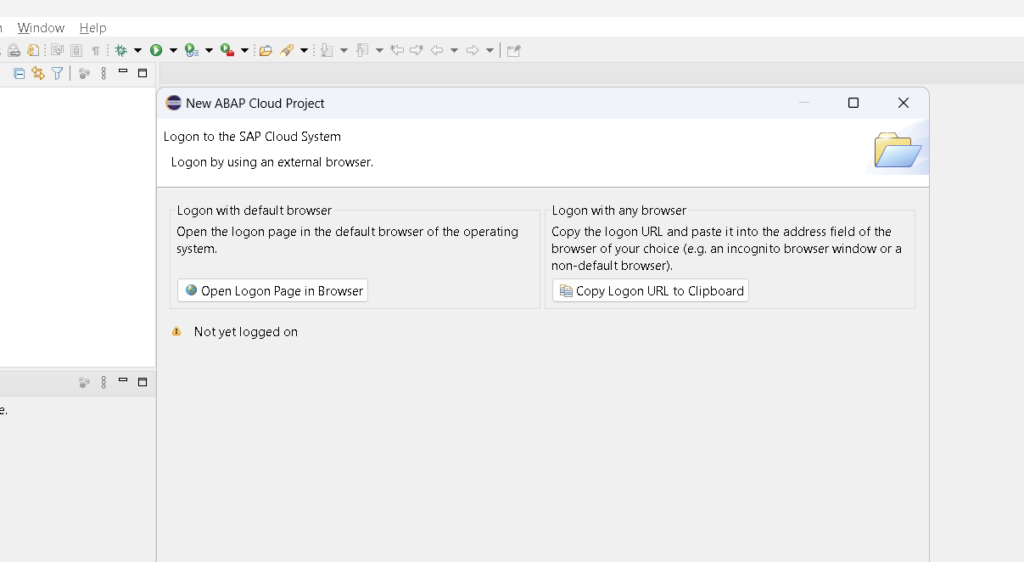Image resolution: width=1024 pixels, height=562 pixels.
Task: Open the top explorer panel's View Menu
Action: pos(103,73)
